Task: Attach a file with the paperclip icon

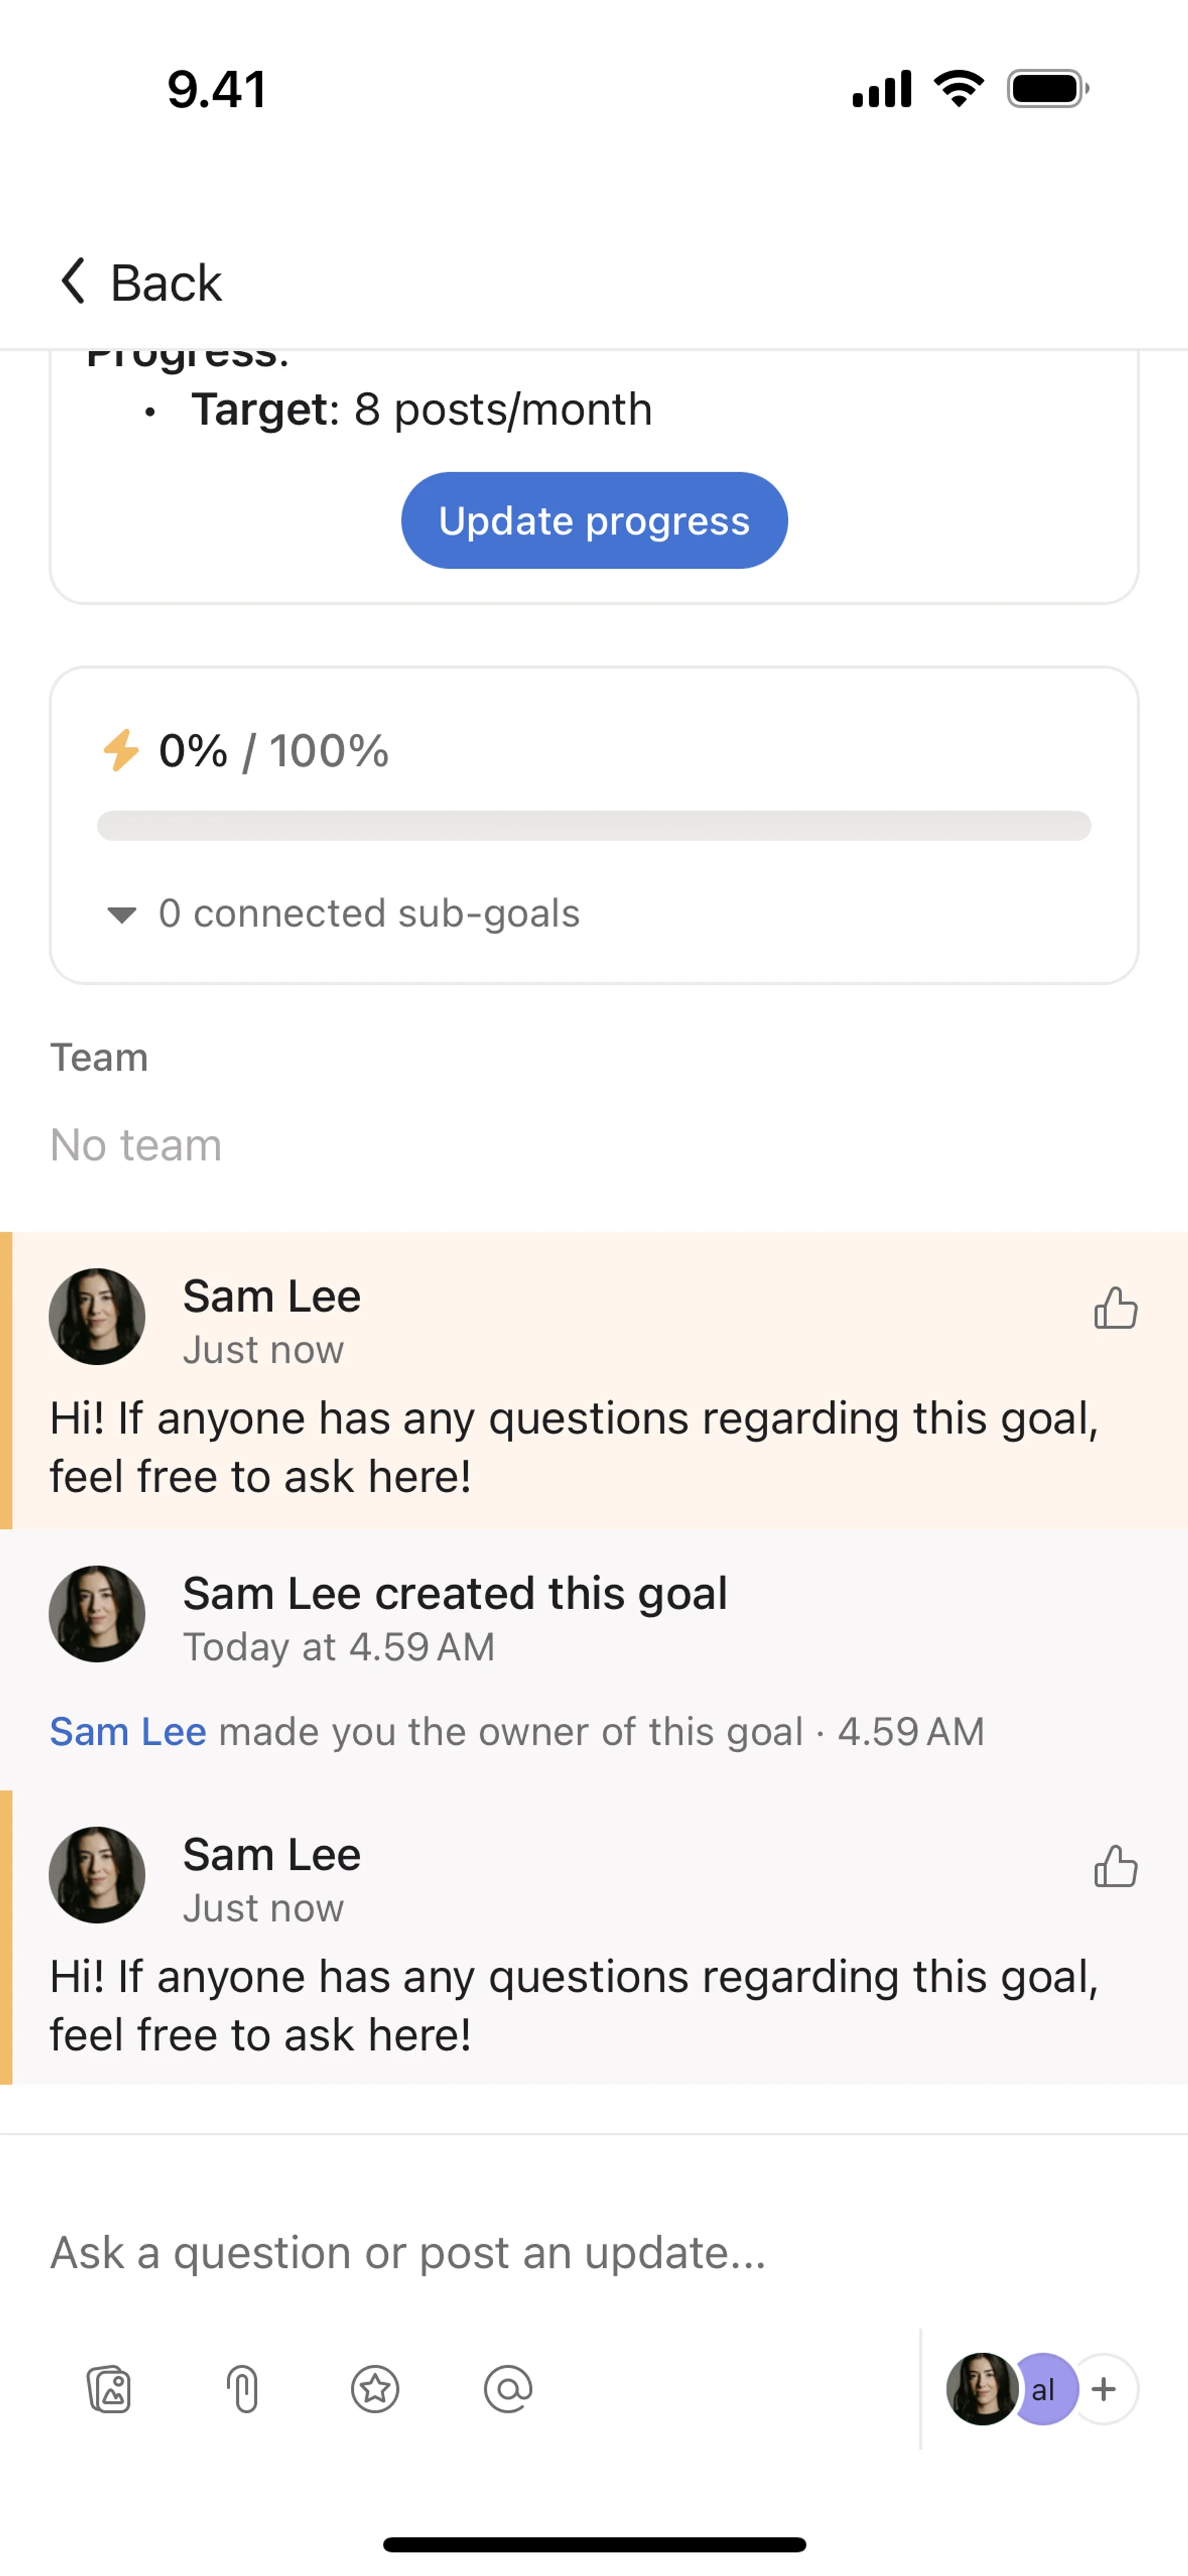Action: pyautogui.click(x=243, y=2389)
